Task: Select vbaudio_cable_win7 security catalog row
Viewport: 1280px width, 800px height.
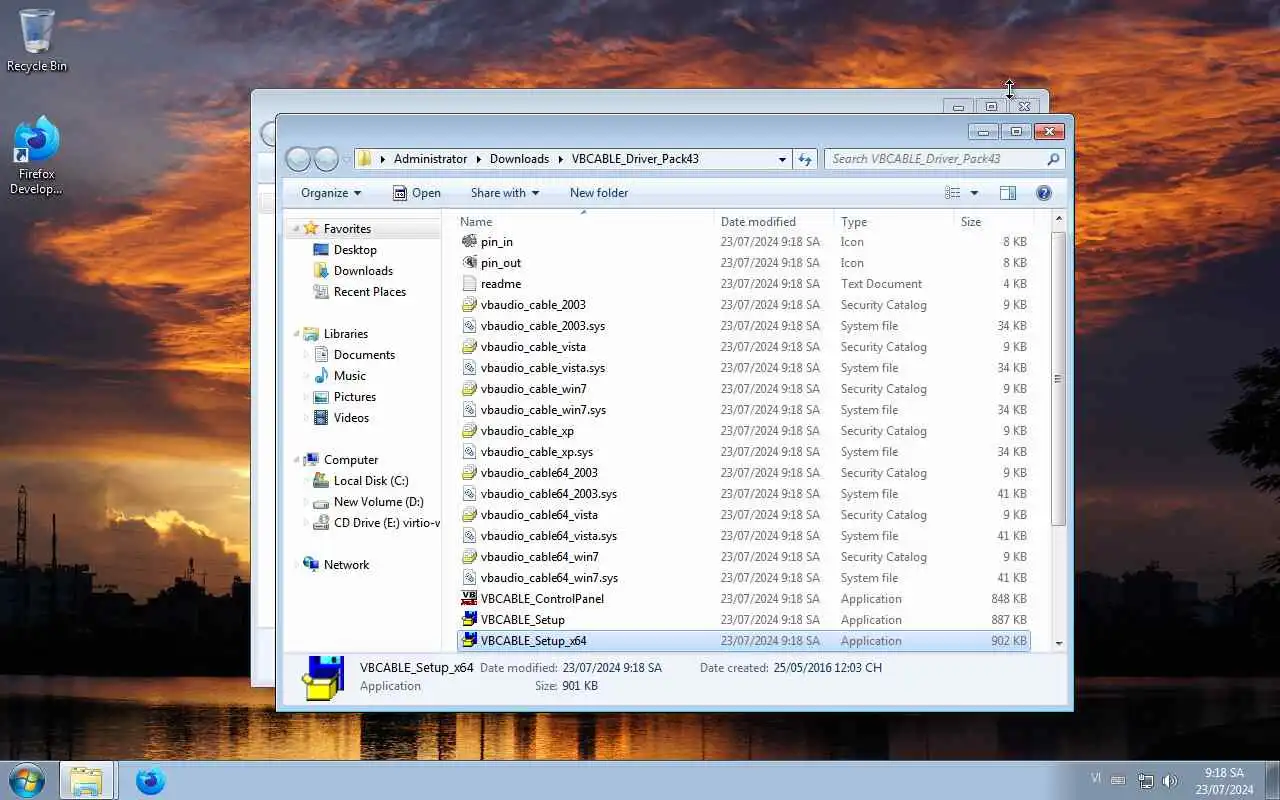Action: click(743, 389)
